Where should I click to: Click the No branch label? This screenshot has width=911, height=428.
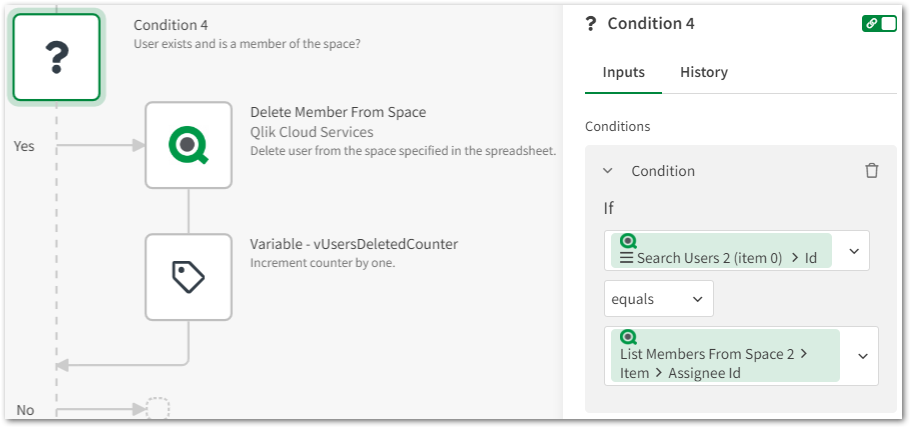pos(25,410)
